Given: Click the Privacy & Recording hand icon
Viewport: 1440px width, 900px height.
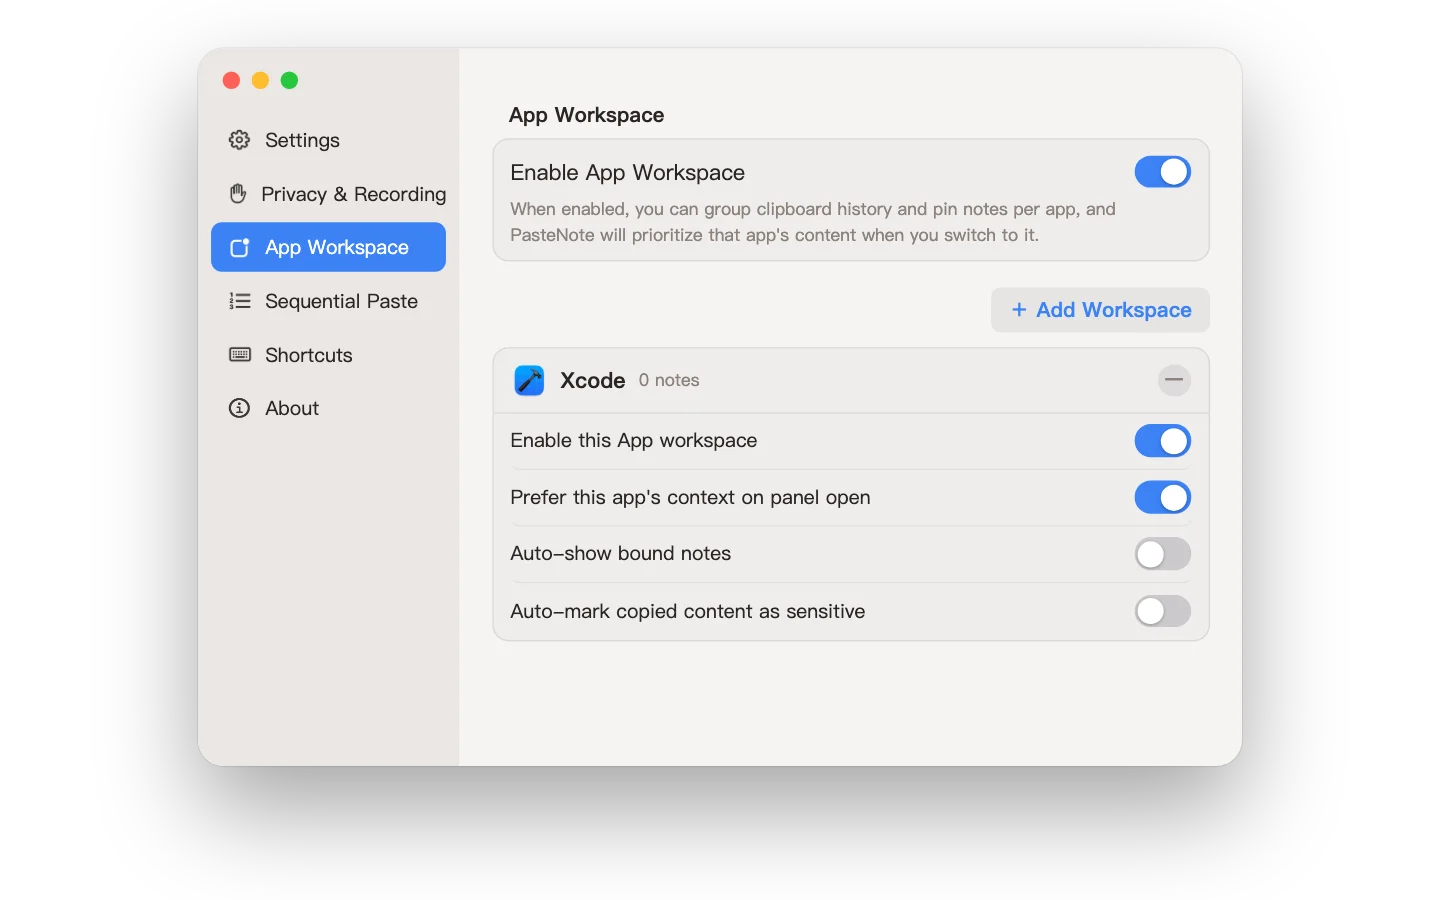Looking at the screenshot, I should (238, 193).
